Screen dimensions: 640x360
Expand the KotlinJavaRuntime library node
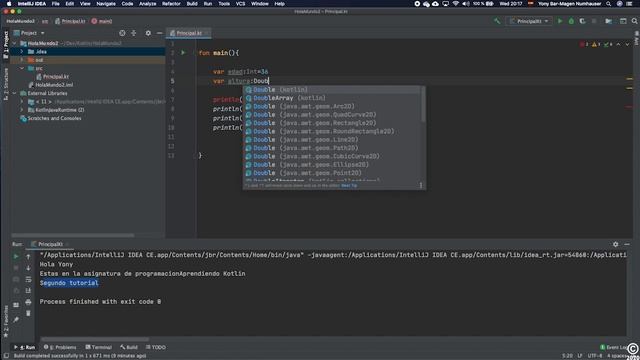pos(22,110)
